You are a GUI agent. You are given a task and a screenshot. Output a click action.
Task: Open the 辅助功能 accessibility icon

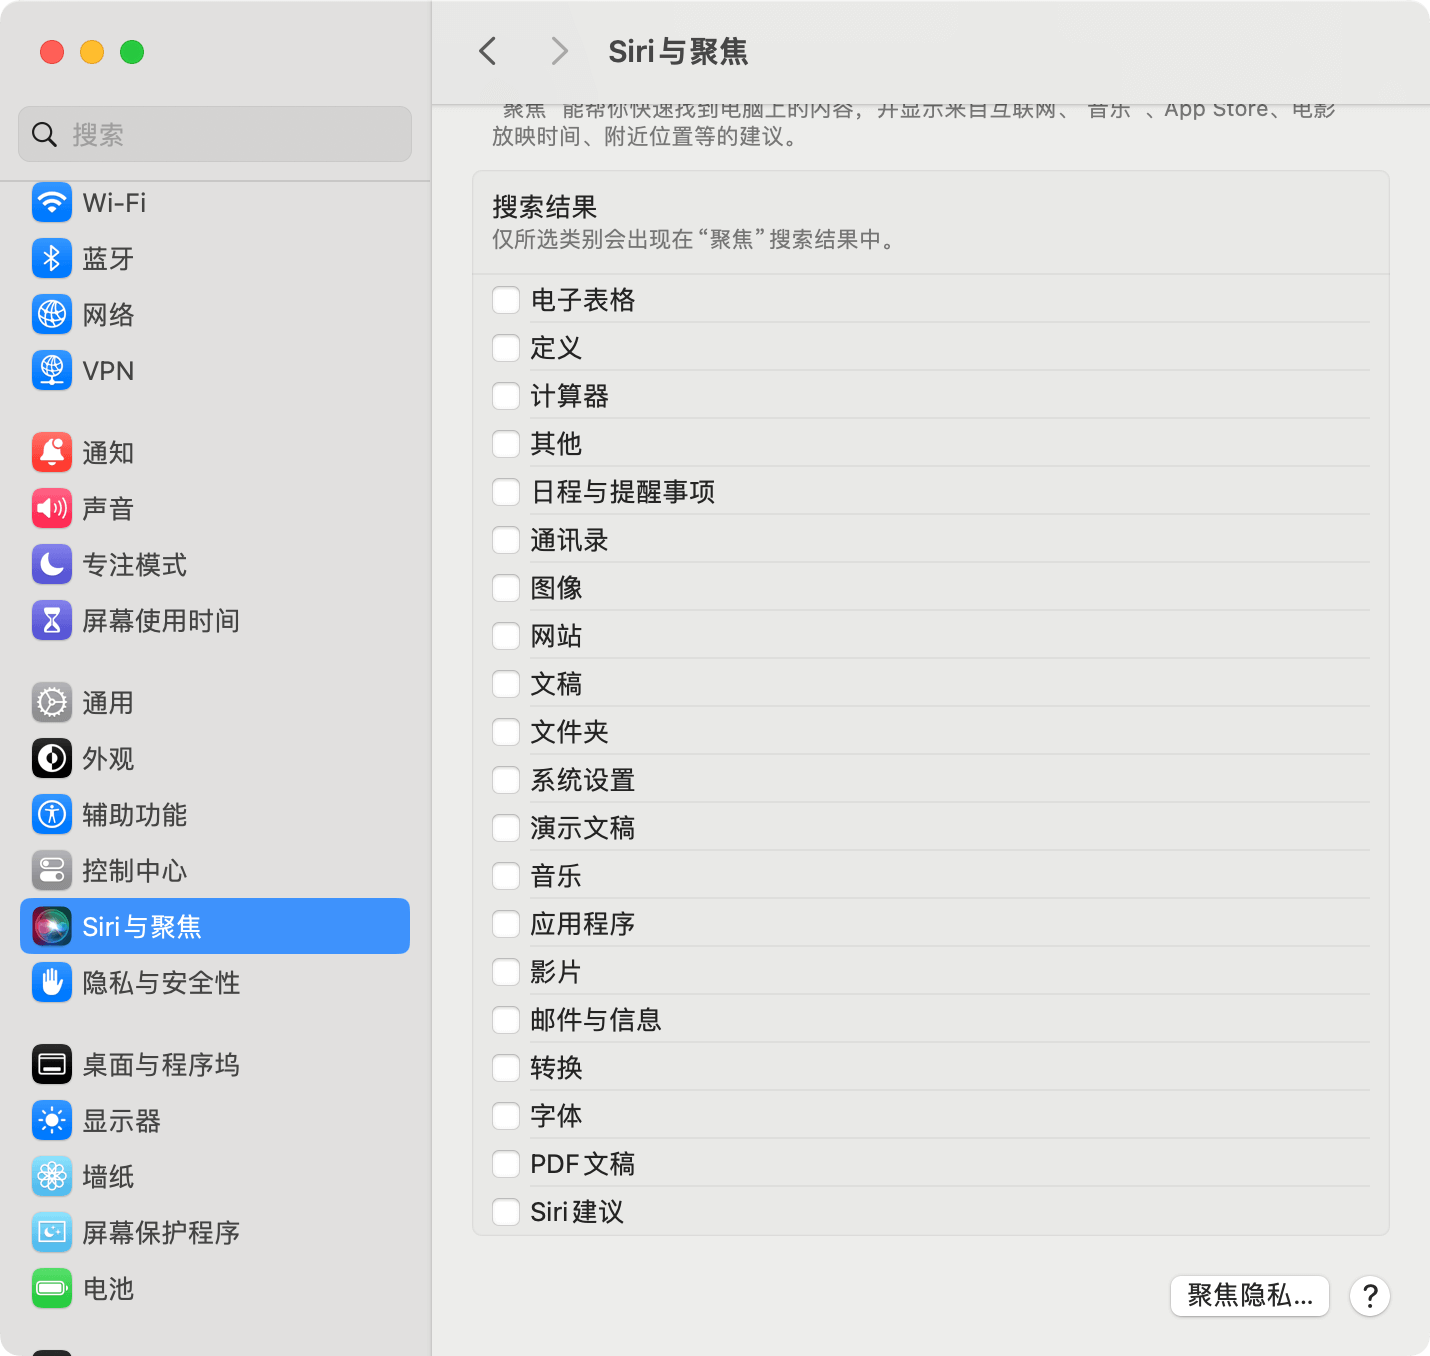click(x=52, y=815)
